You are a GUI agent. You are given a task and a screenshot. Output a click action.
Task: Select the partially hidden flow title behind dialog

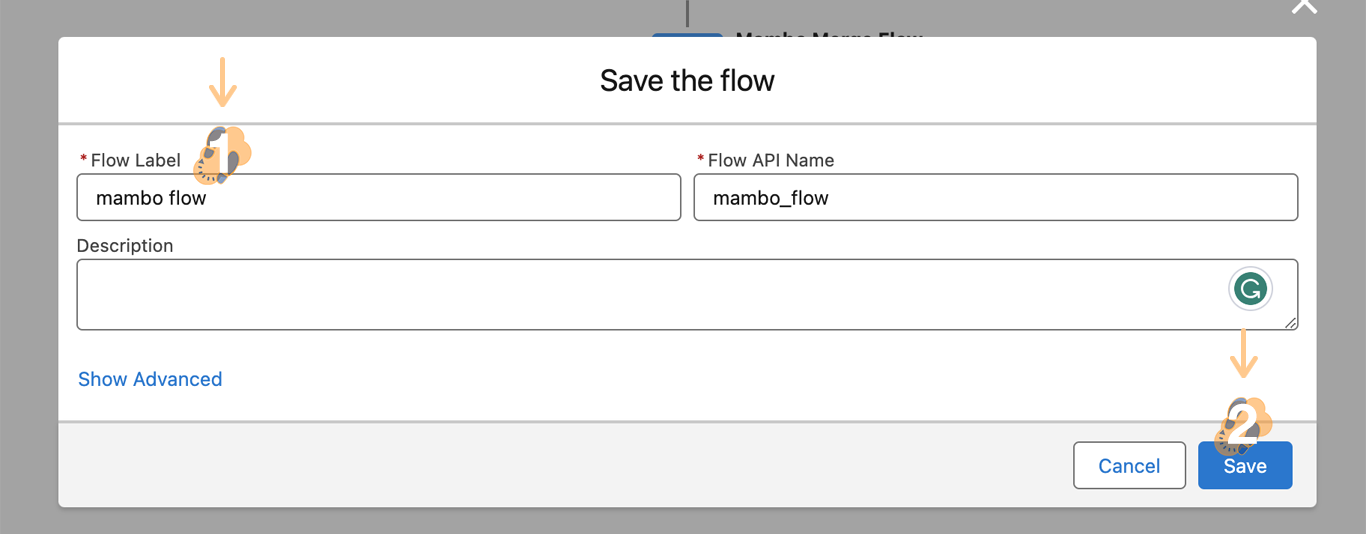tap(828, 36)
